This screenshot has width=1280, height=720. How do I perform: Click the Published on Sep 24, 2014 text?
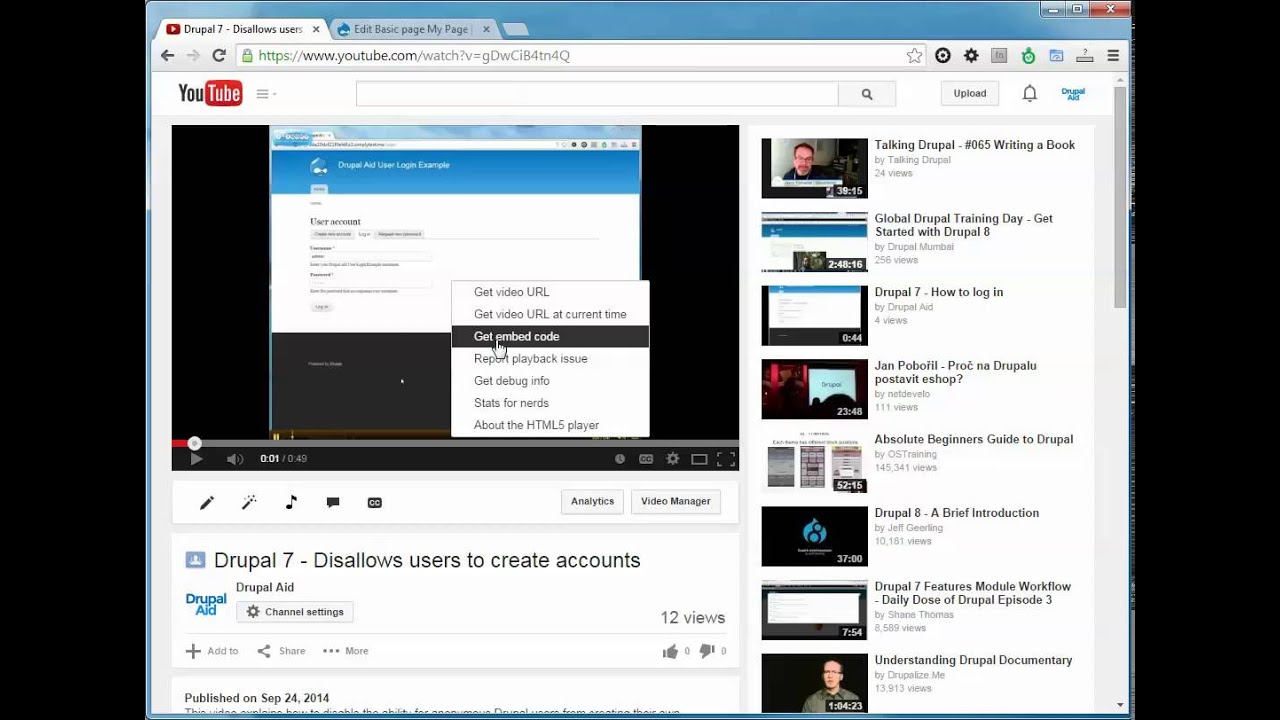(x=257, y=698)
